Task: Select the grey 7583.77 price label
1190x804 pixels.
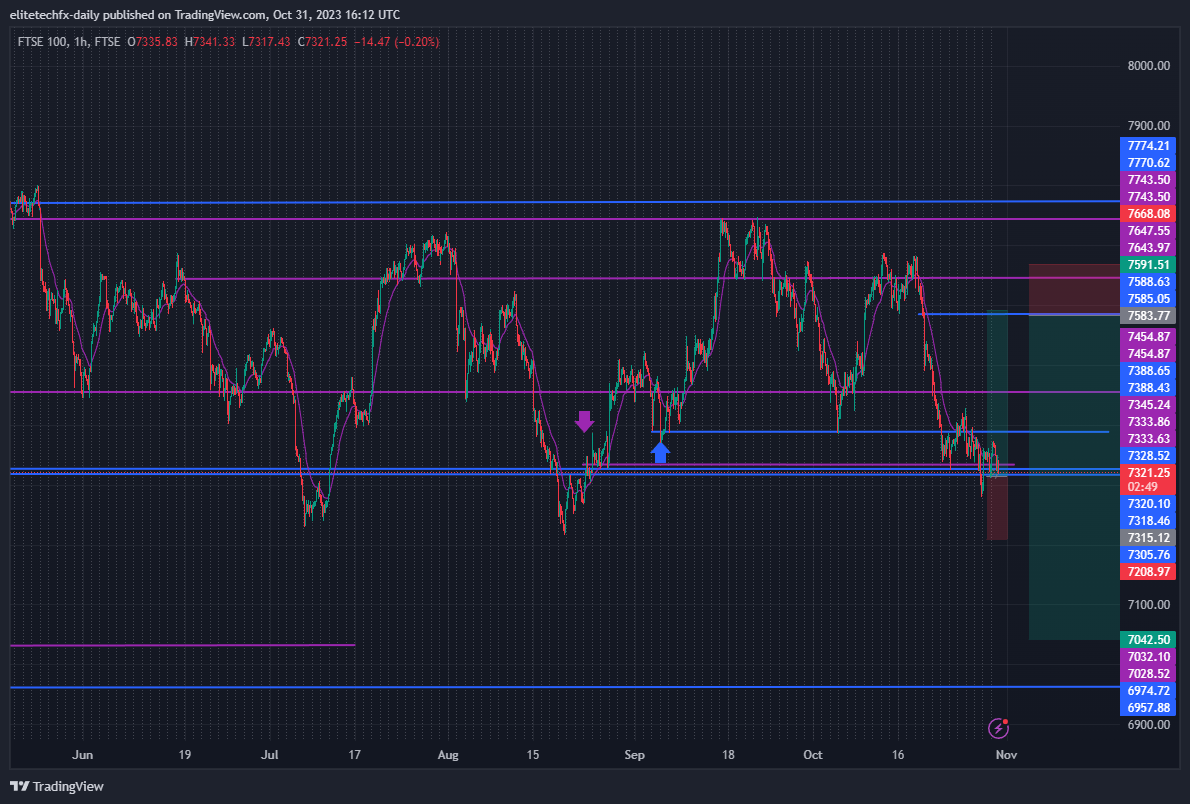Action: click(x=1148, y=316)
